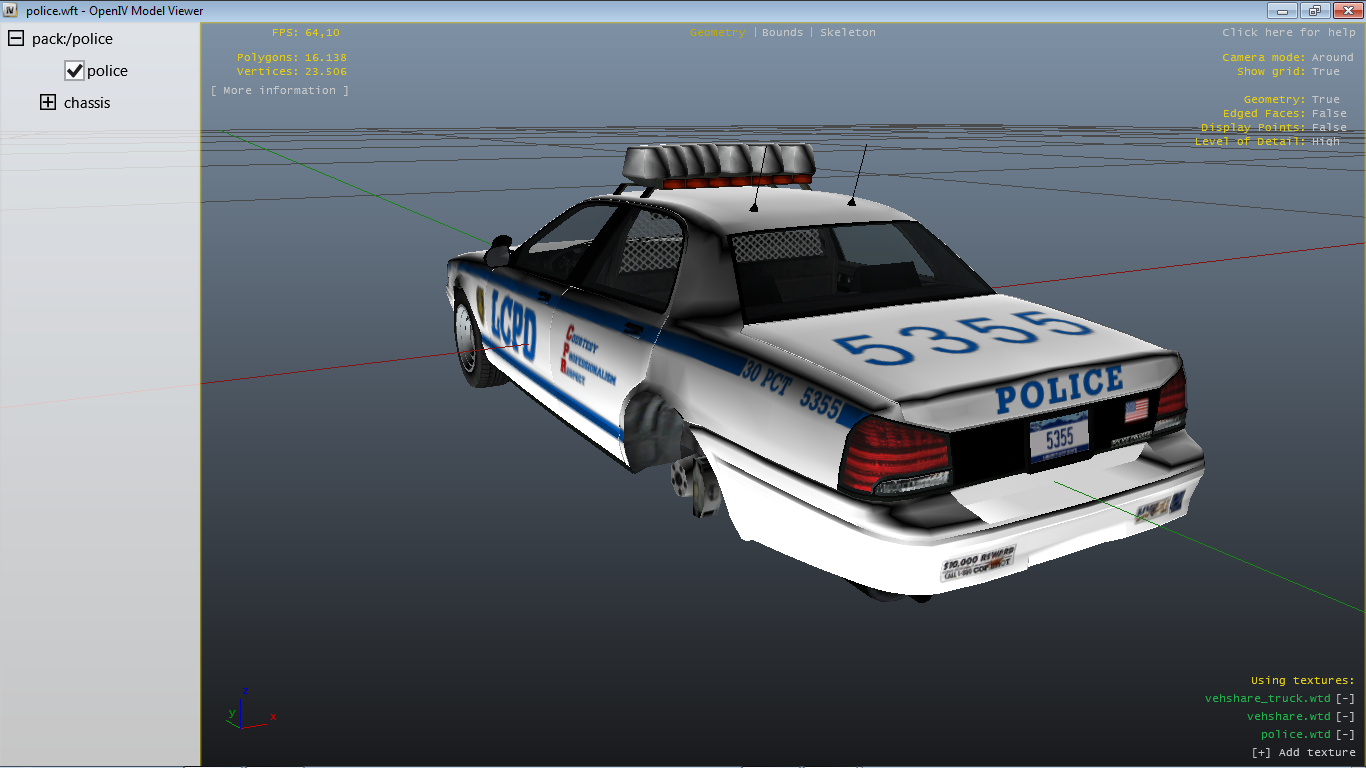1366x768 pixels.
Task: Collapse the pack:/police tree node
Action: coord(16,39)
